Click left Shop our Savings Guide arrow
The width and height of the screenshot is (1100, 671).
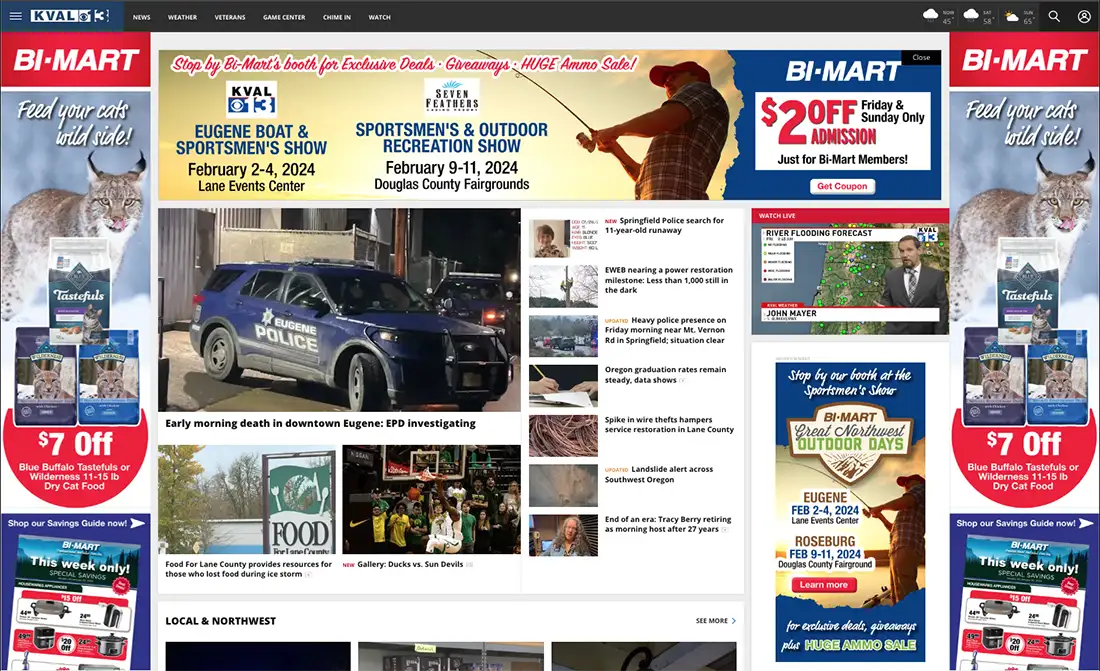pyautogui.click(x=138, y=523)
